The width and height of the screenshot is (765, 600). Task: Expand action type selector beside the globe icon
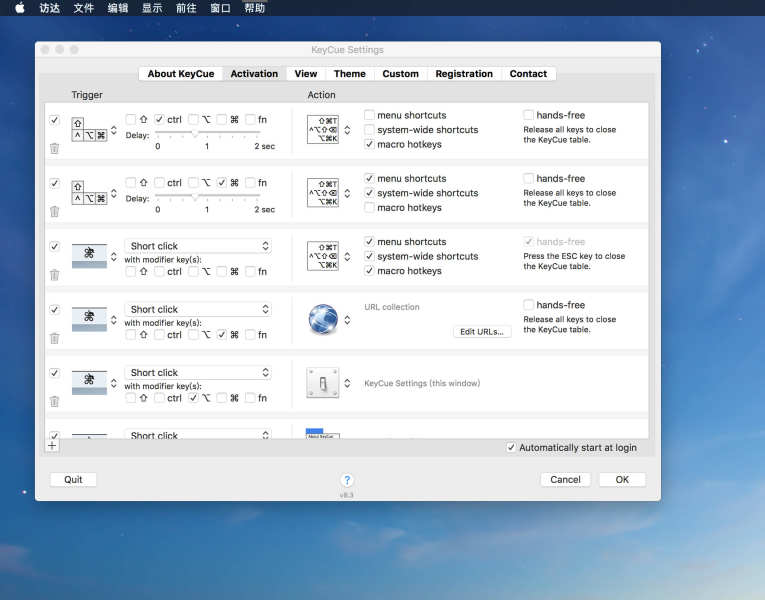(347, 320)
